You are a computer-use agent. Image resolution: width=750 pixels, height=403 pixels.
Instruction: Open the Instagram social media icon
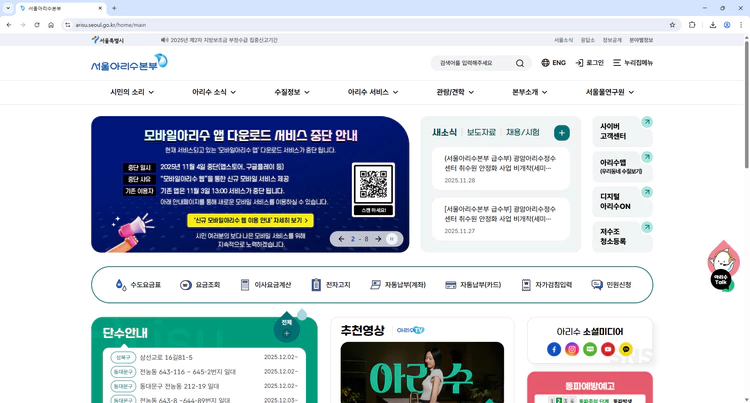[572, 349]
